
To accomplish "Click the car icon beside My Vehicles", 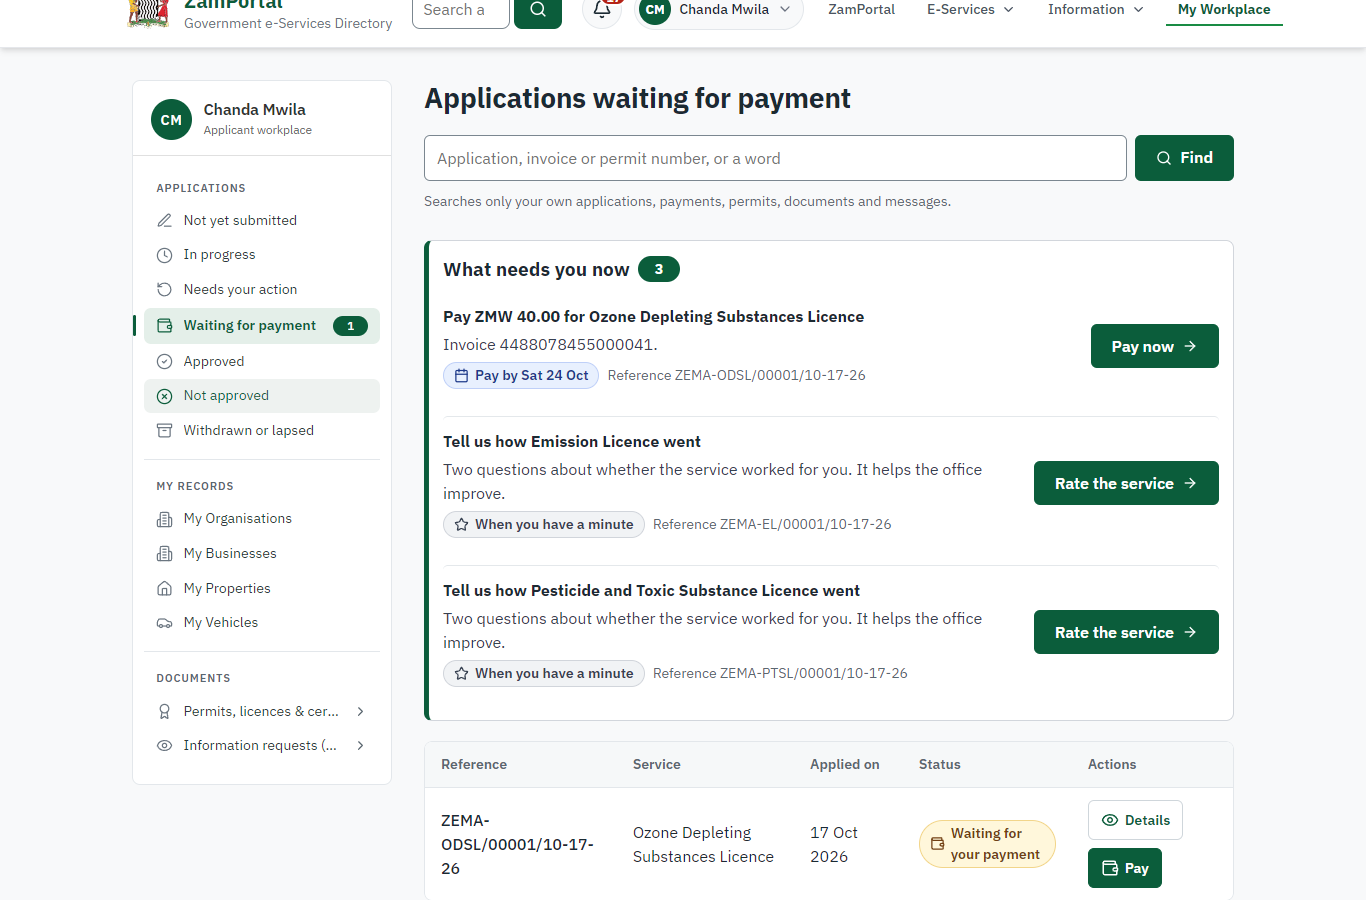I will point(165,623).
